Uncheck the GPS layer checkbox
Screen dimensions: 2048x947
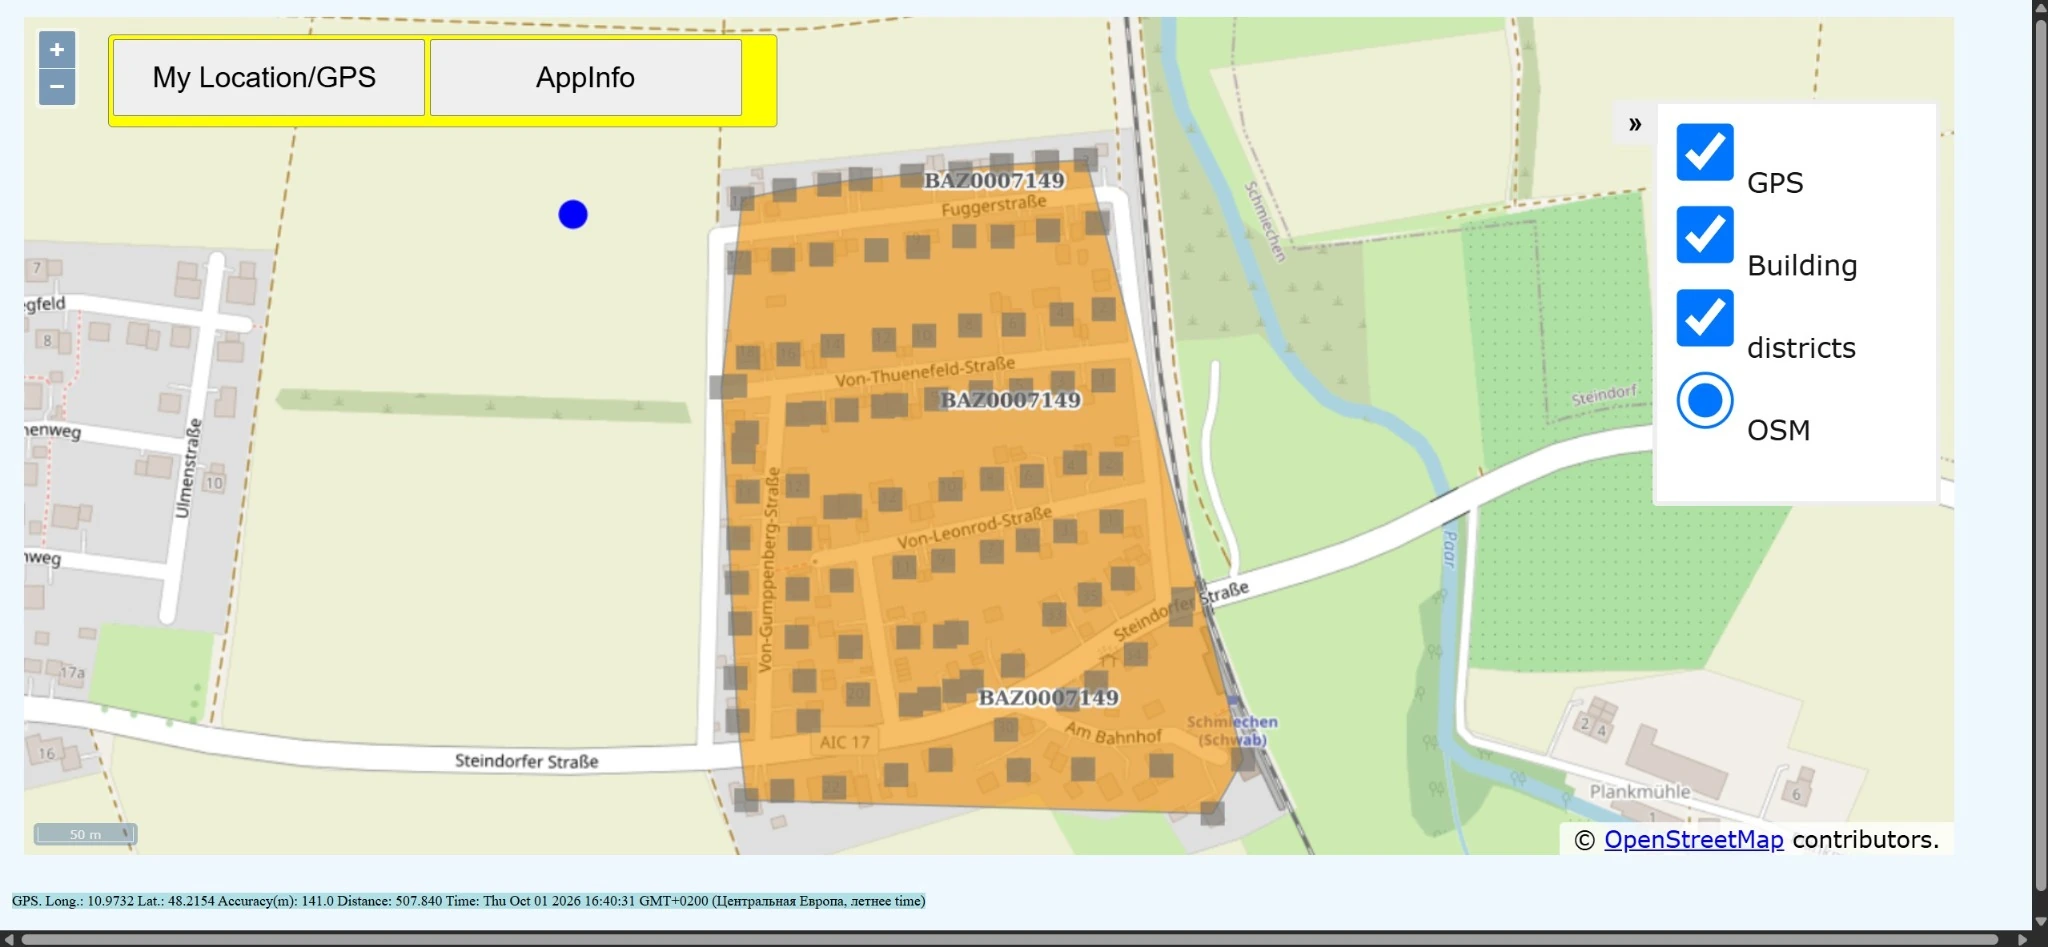[1705, 153]
